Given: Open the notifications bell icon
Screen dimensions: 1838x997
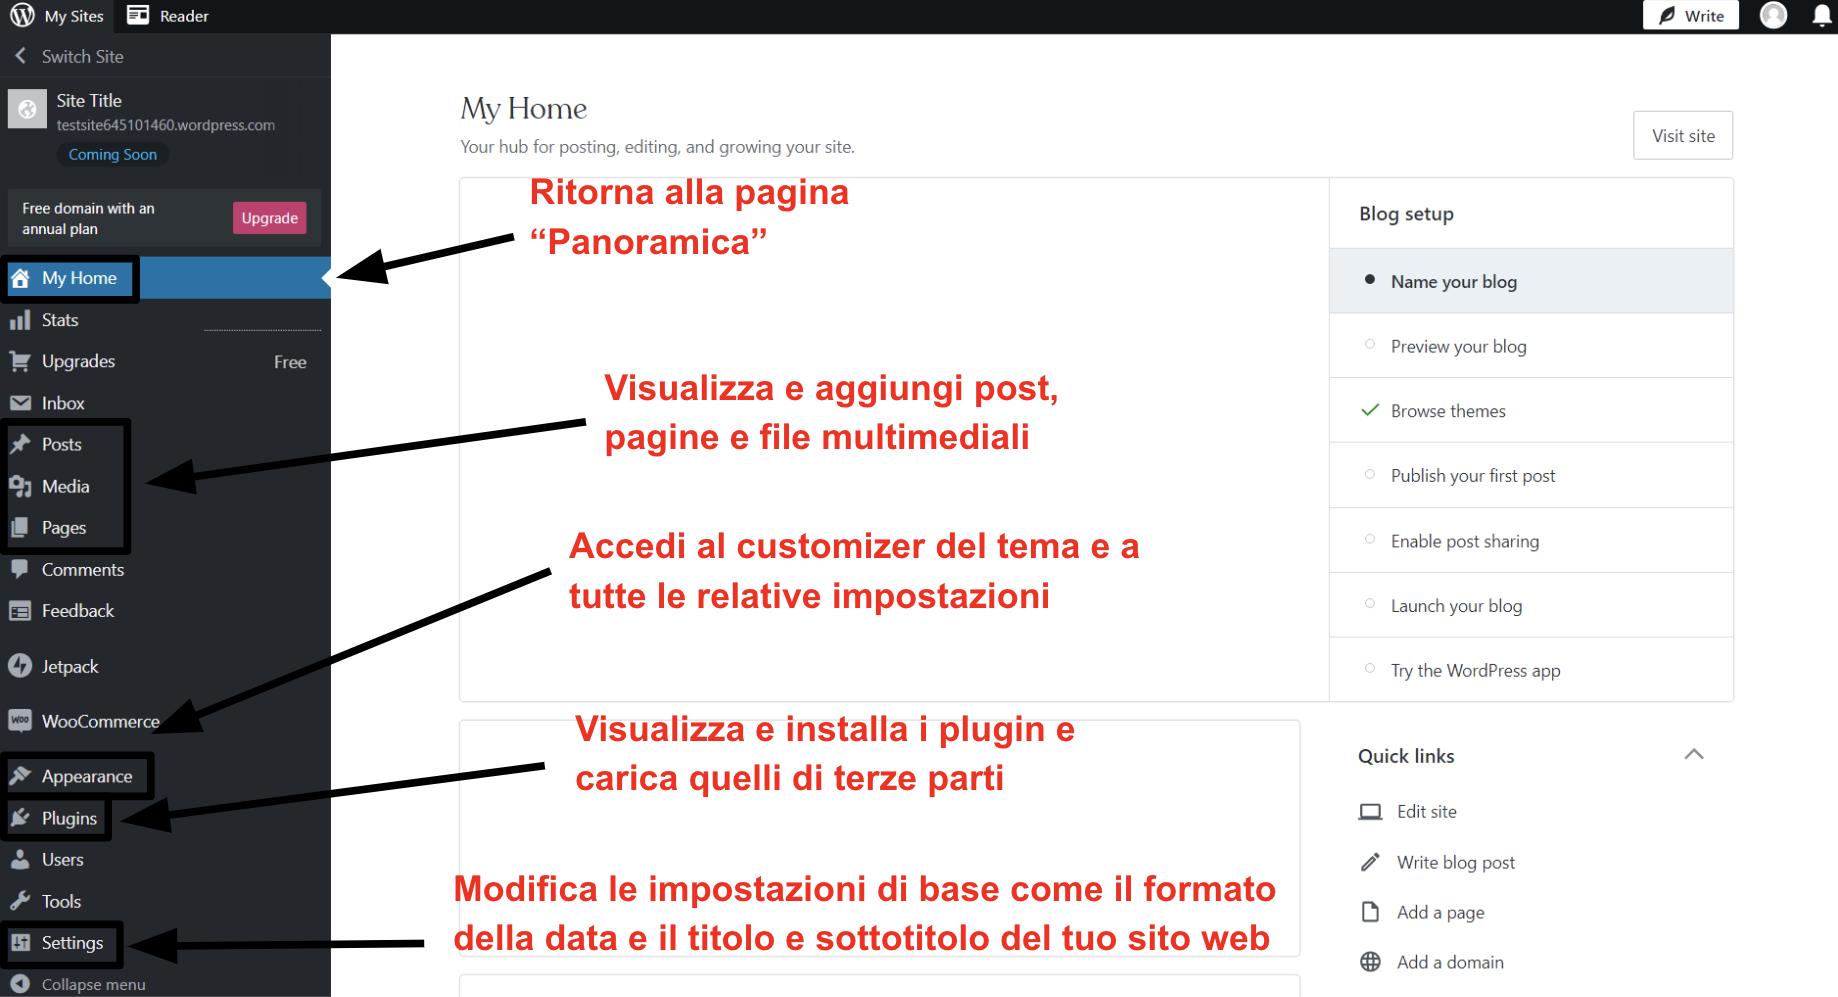Looking at the screenshot, I should click(1822, 16).
